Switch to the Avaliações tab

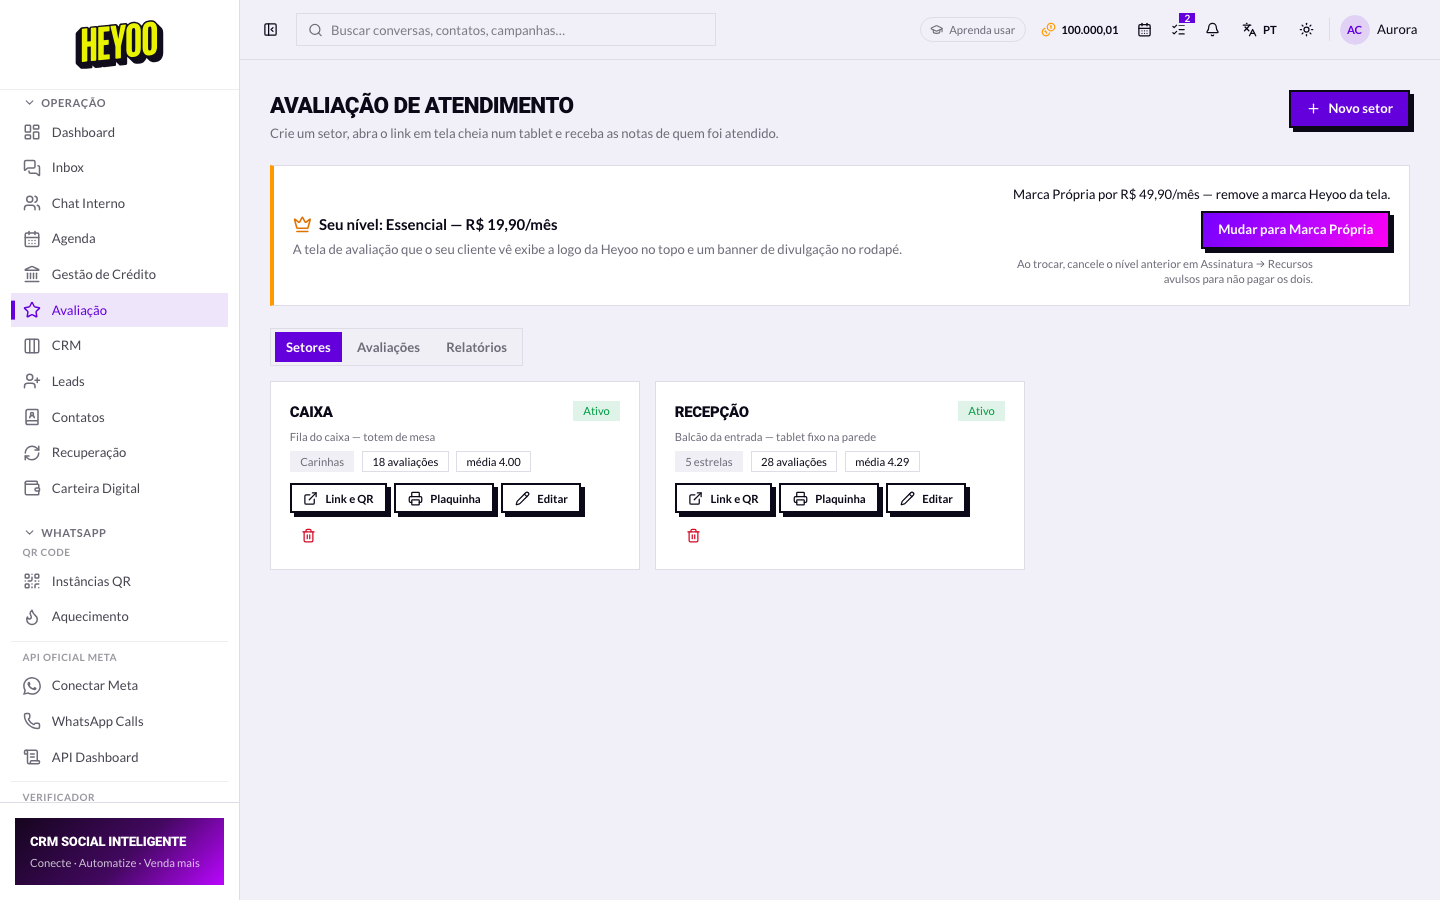point(388,347)
